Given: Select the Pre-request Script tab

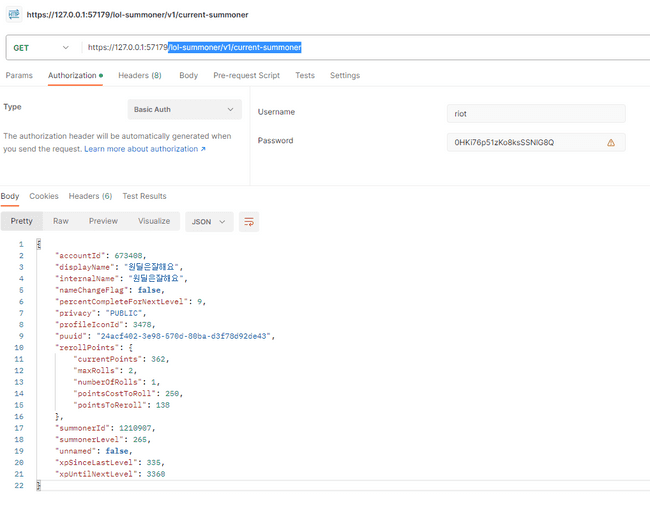Looking at the screenshot, I should pyautogui.click(x=246, y=75).
